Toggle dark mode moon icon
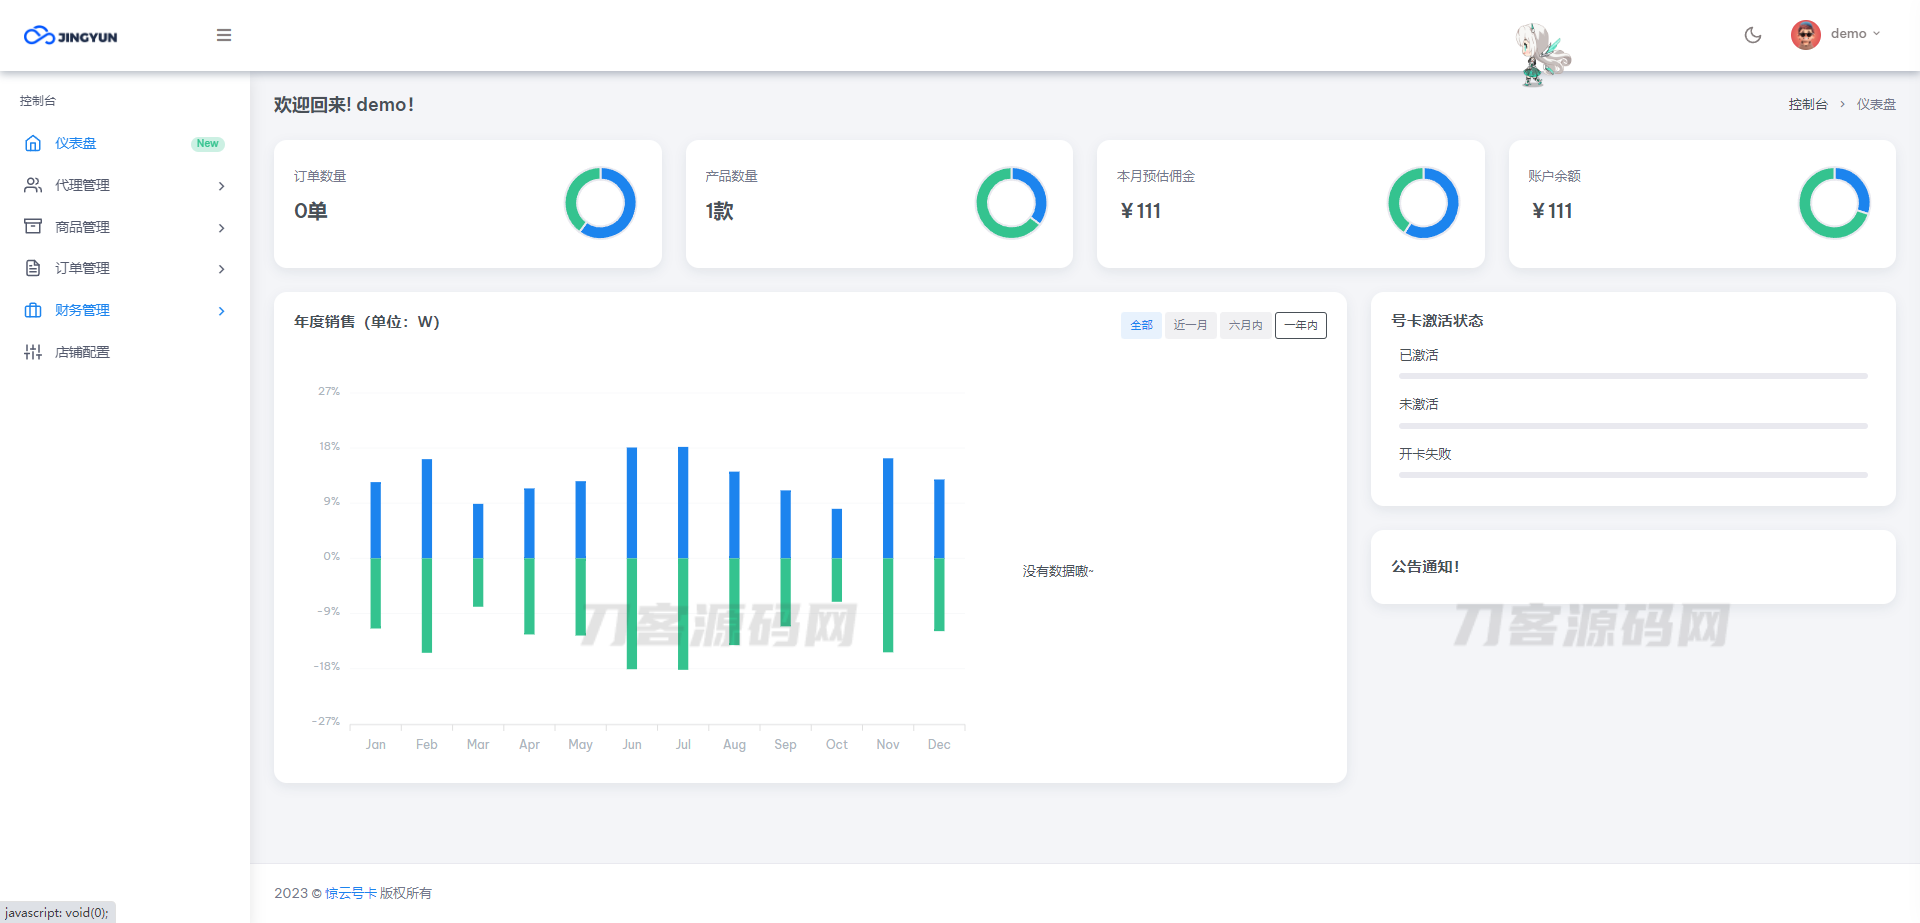Image resolution: width=1920 pixels, height=923 pixels. (1752, 35)
